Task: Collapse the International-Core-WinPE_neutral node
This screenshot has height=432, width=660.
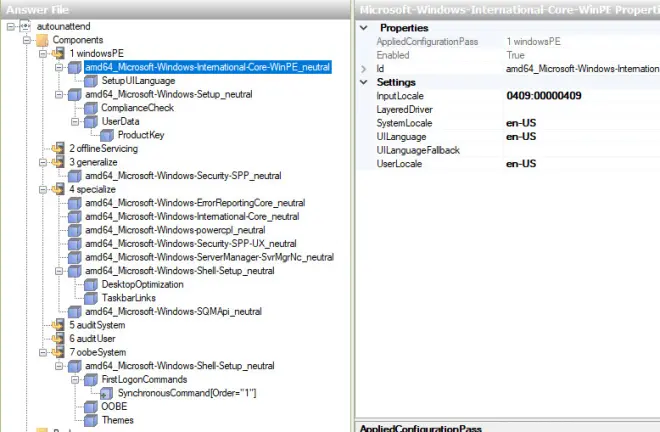Action: click(59, 67)
